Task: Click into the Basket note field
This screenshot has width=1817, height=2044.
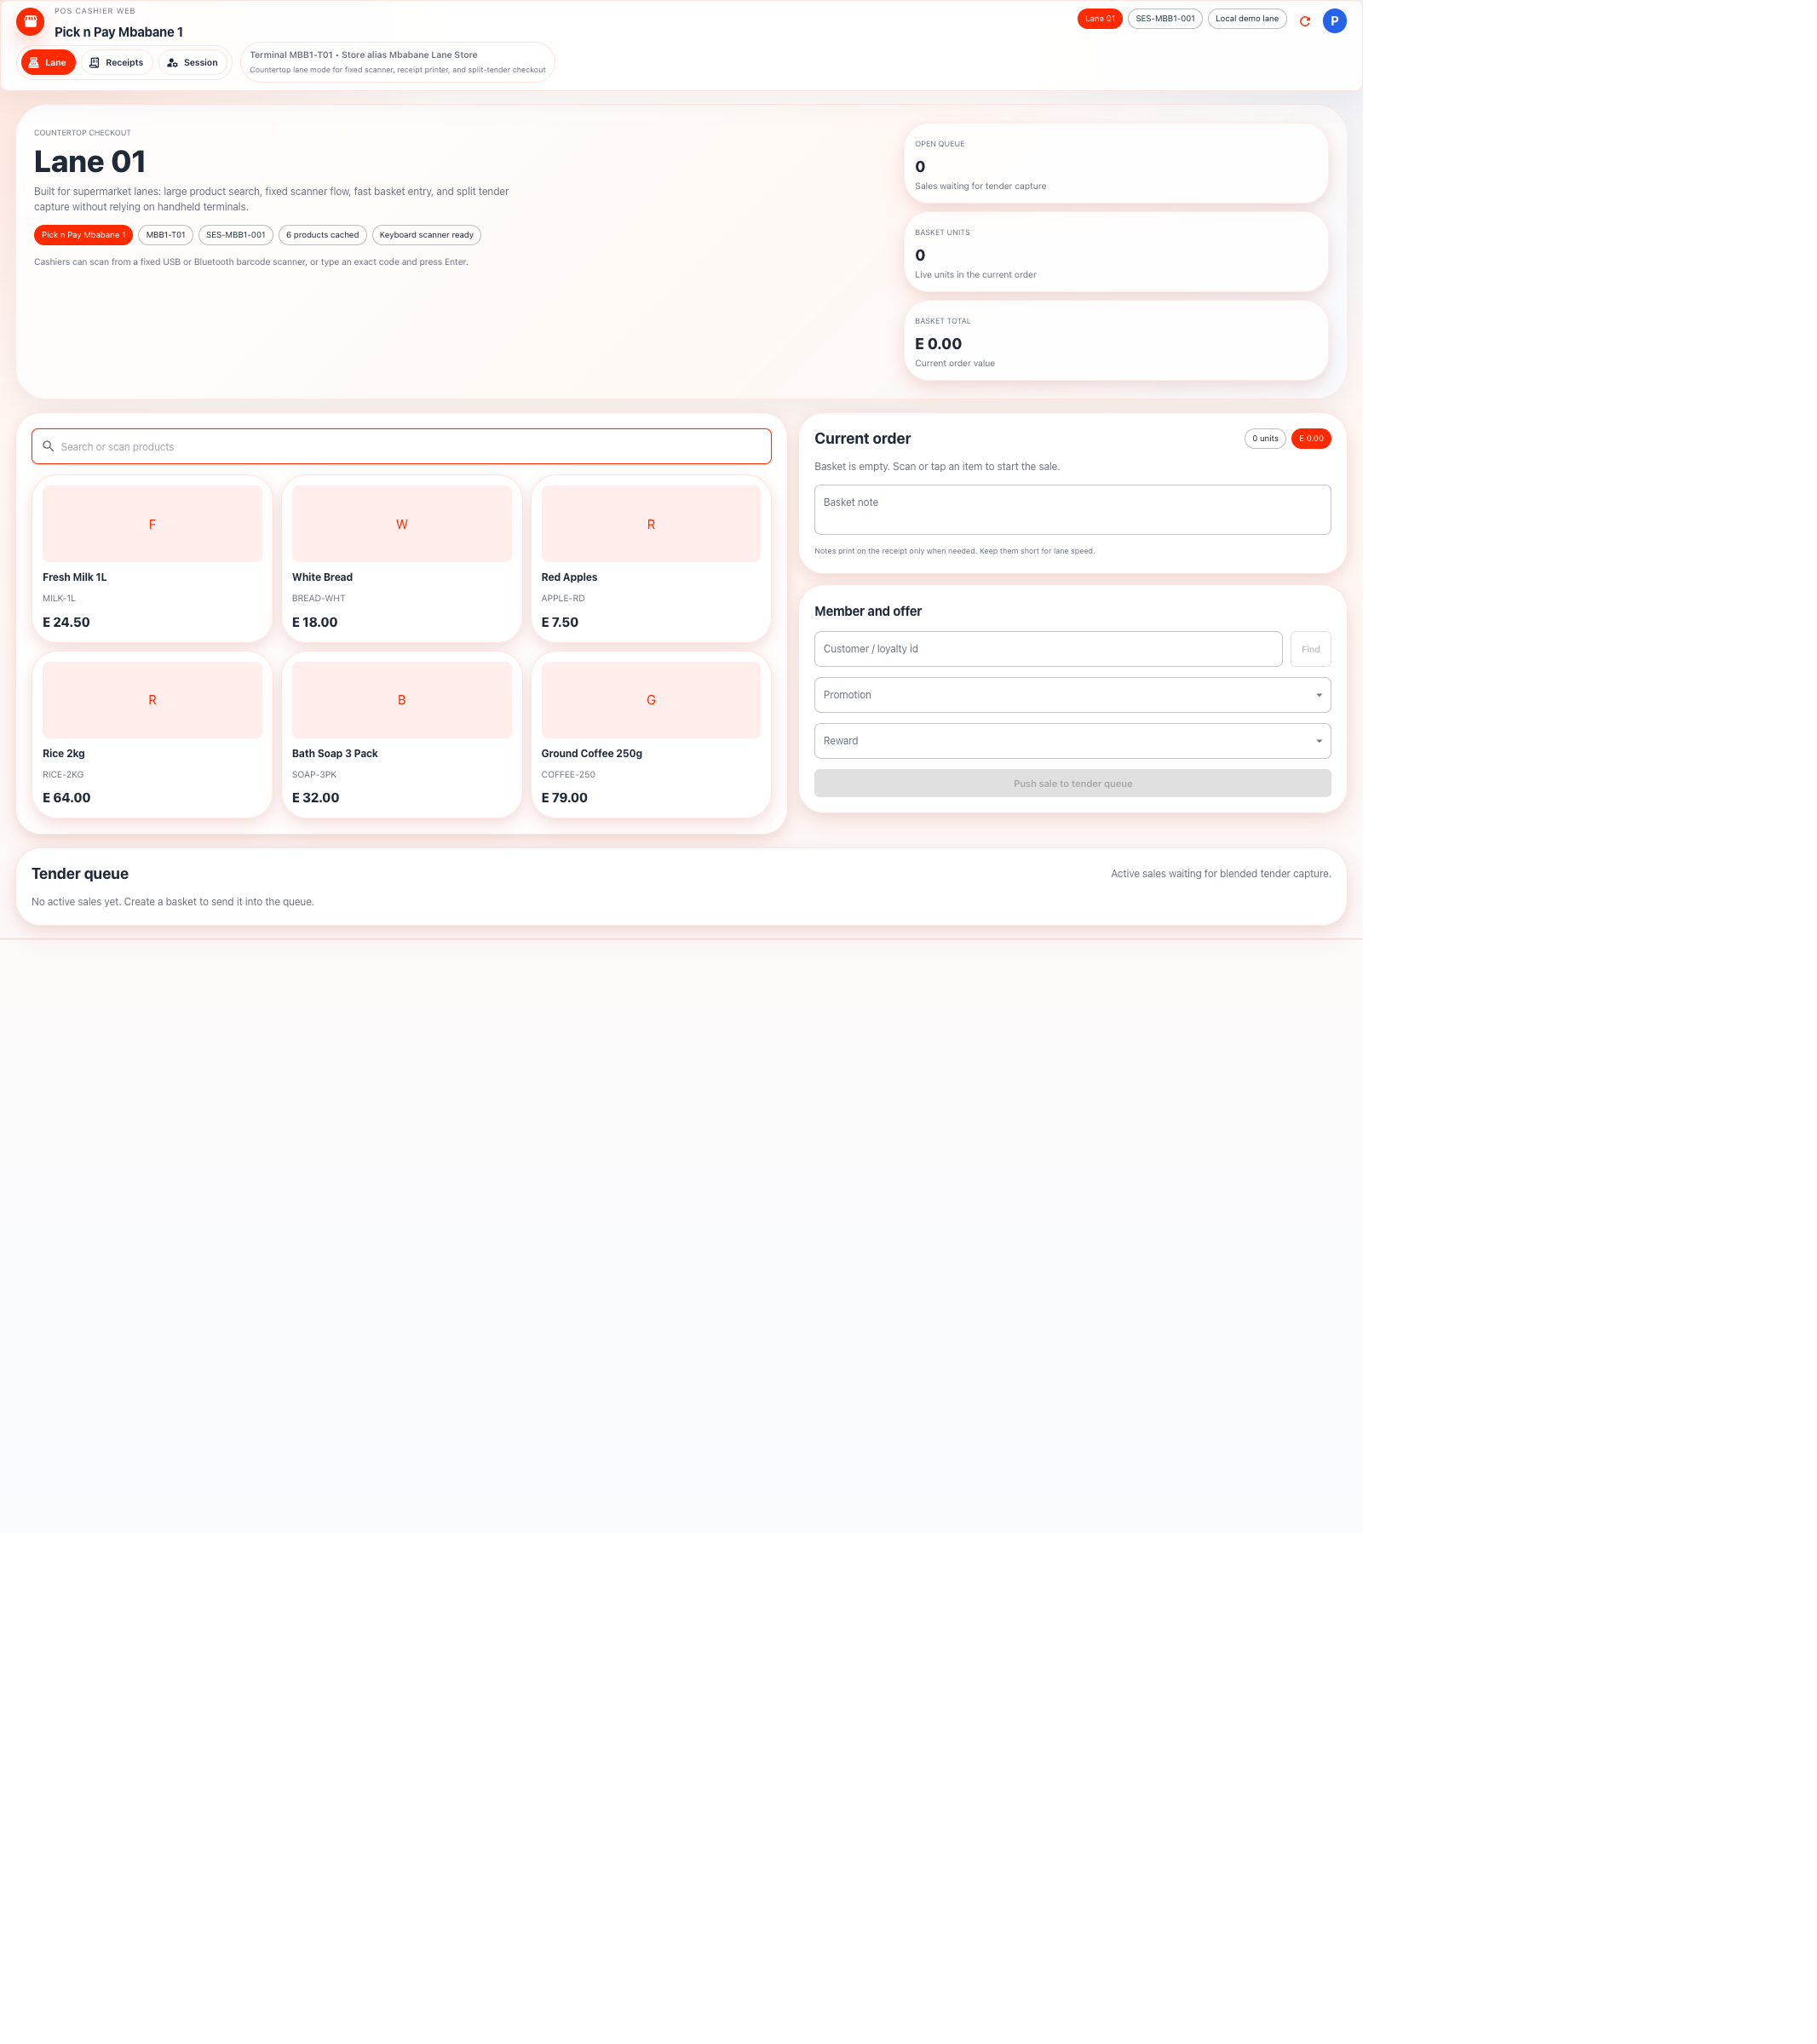Action: (x=1072, y=510)
